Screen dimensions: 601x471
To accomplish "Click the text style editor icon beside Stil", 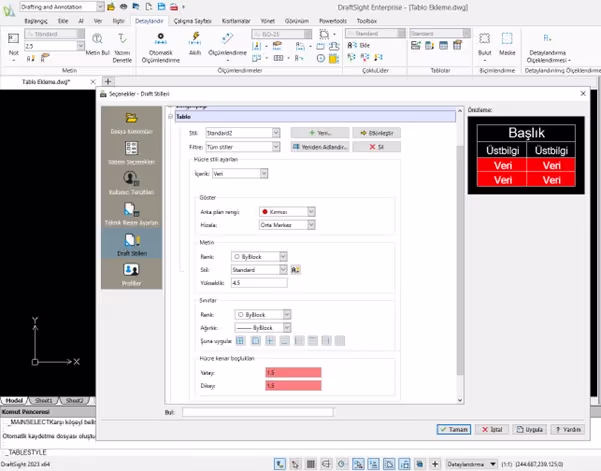I will (295, 270).
